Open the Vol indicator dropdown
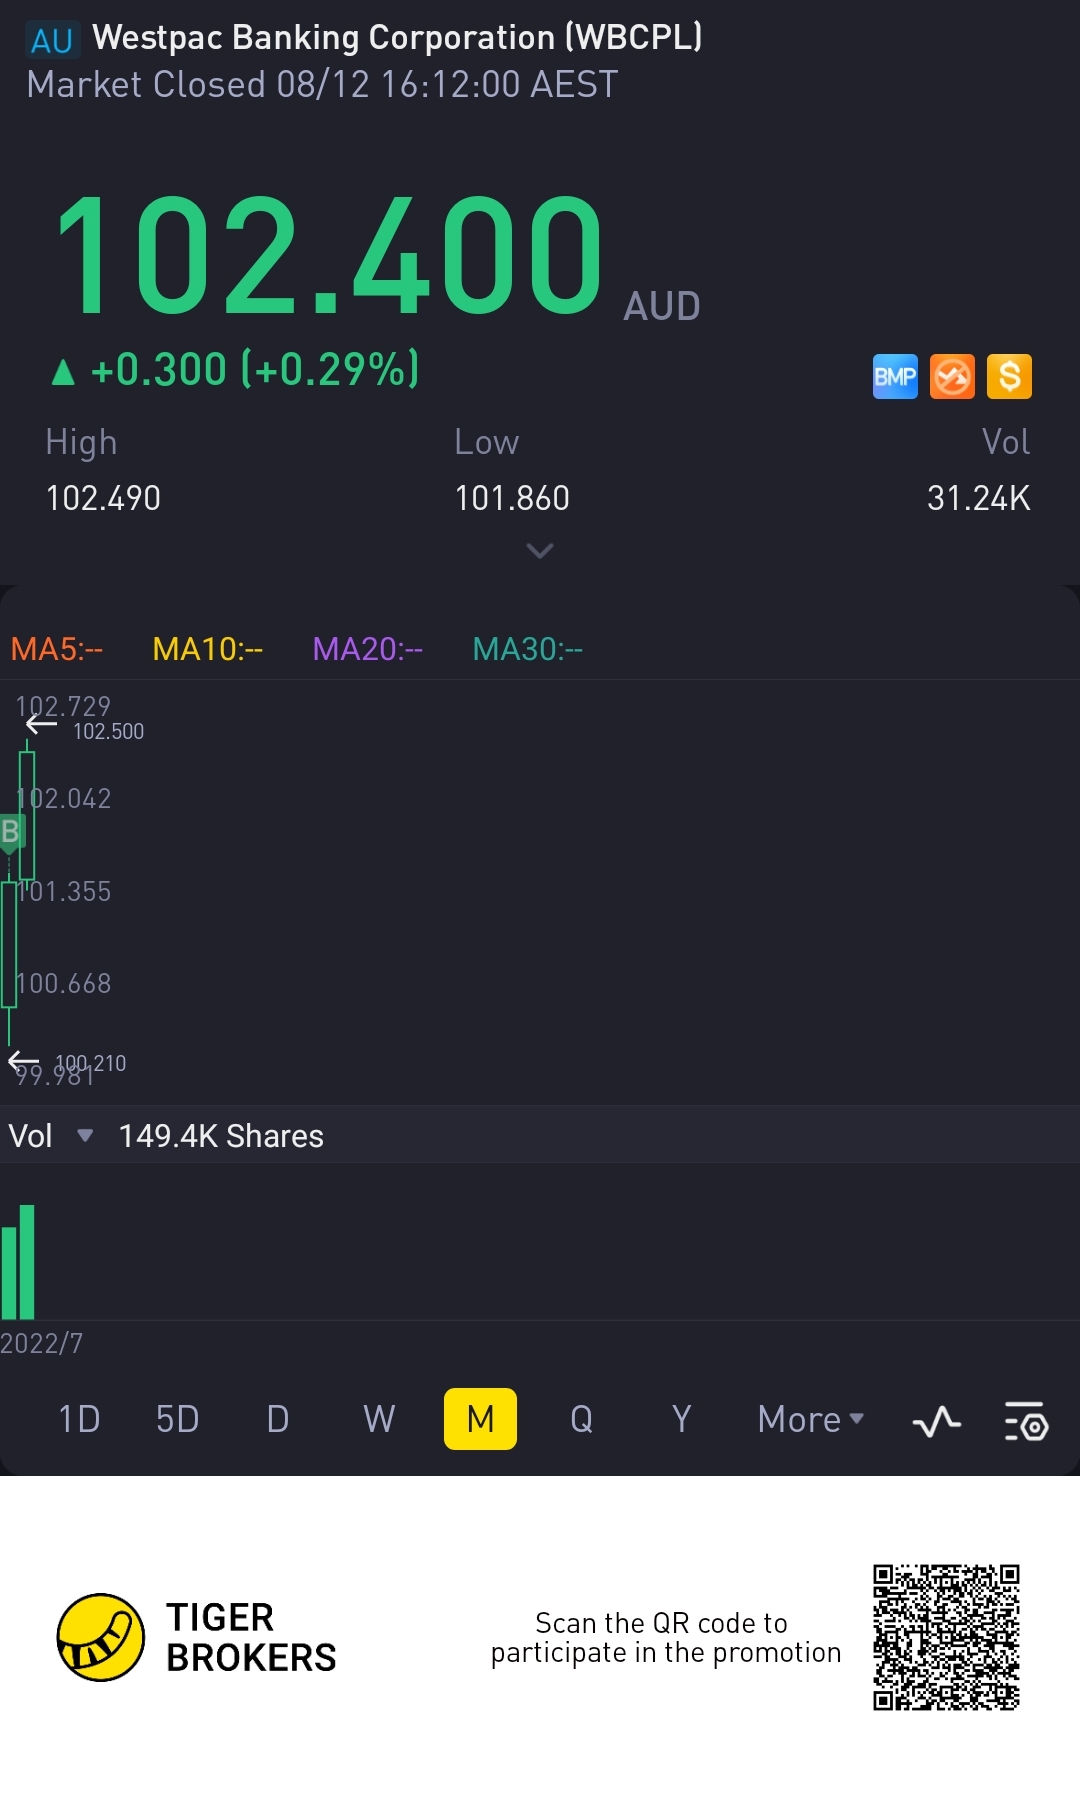 click(50, 1136)
